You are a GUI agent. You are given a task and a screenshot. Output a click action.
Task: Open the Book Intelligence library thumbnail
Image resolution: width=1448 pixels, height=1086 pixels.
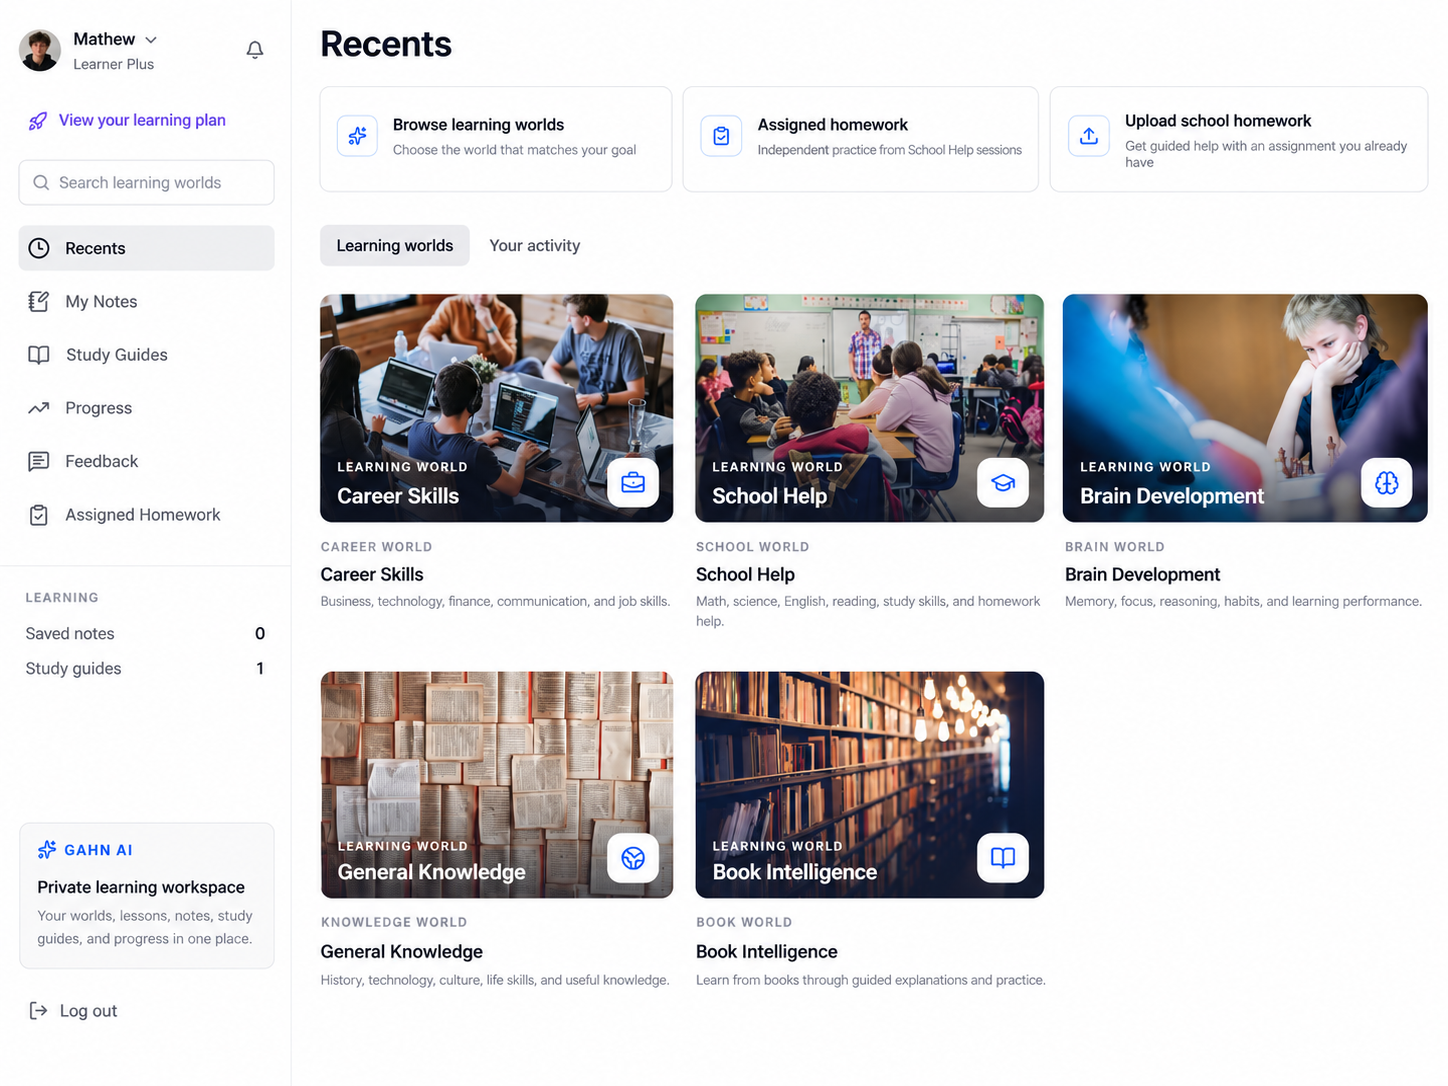point(870,785)
